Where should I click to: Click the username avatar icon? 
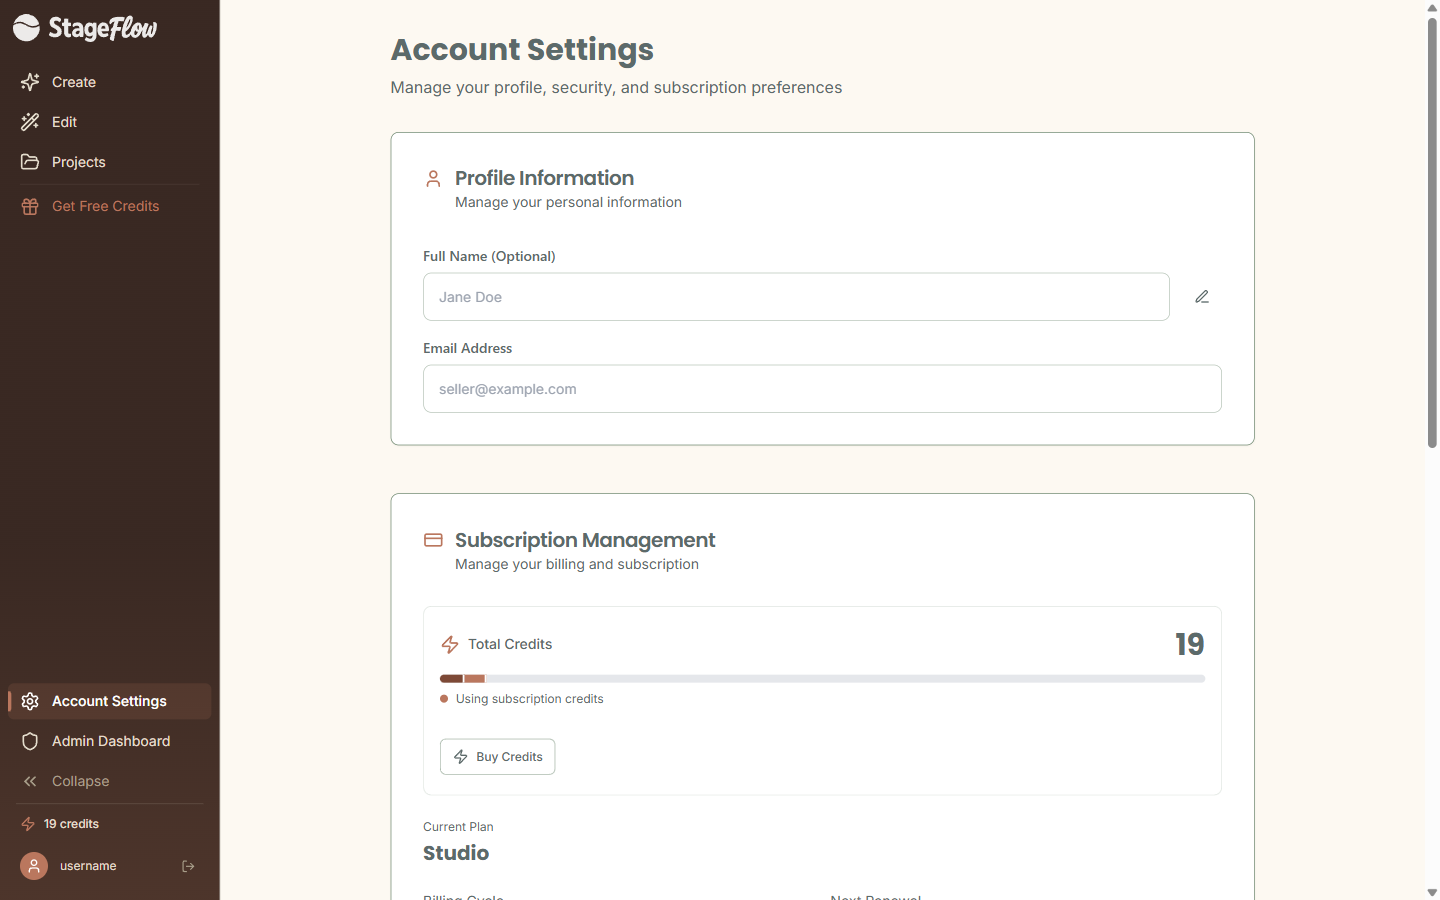click(34, 866)
